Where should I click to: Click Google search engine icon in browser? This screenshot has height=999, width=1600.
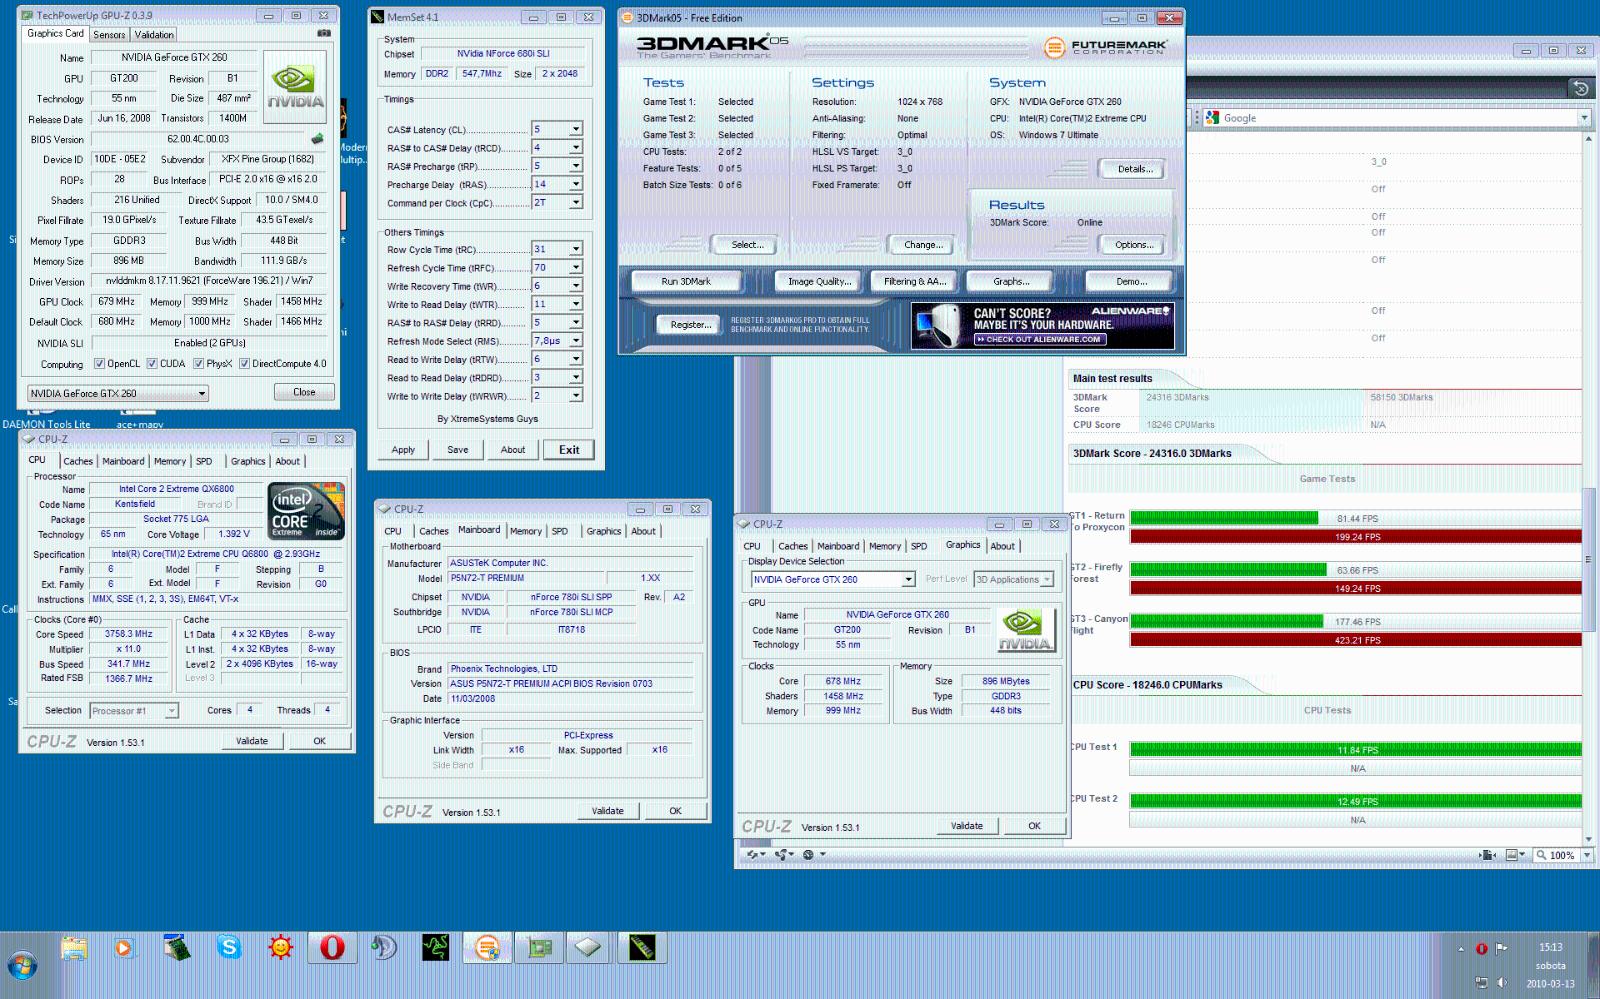coord(1212,118)
